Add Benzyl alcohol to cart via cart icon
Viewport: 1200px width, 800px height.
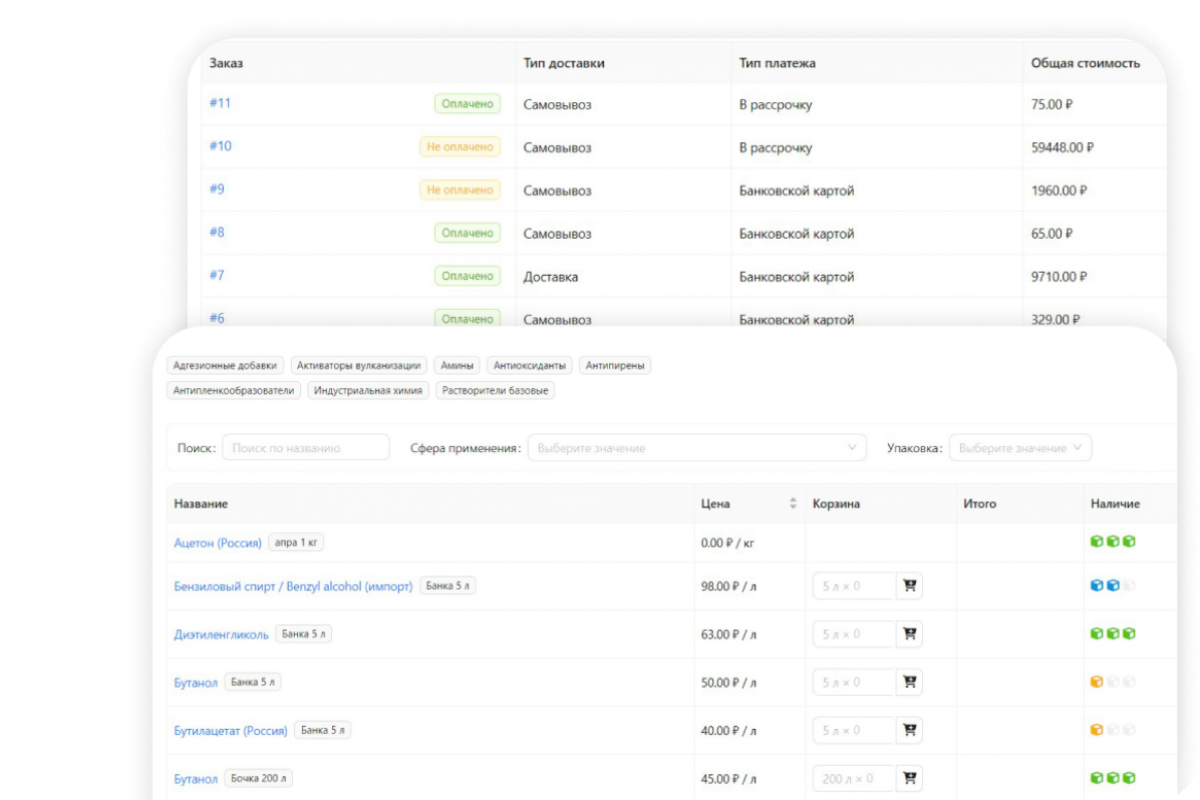[x=909, y=586]
